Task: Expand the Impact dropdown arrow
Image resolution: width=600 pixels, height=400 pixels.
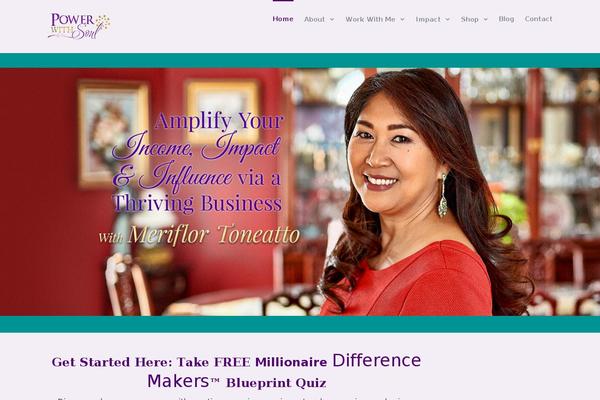Action: tap(447, 19)
